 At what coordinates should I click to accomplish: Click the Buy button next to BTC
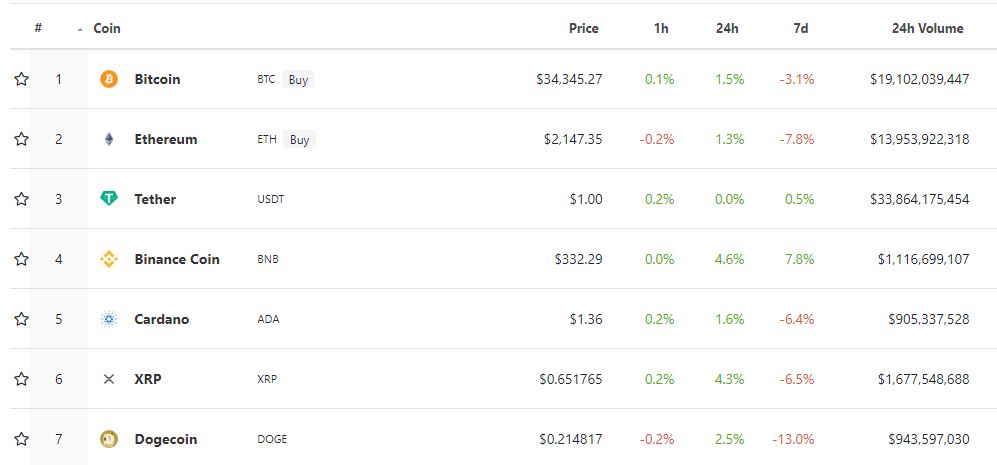click(298, 80)
